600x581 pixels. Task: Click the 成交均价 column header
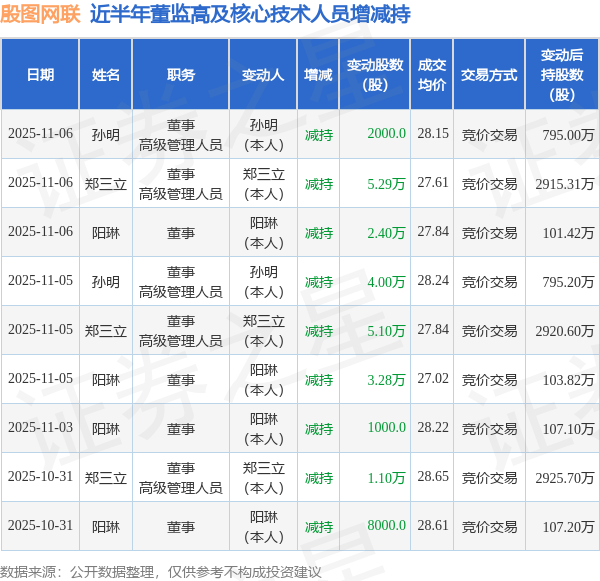(432, 74)
